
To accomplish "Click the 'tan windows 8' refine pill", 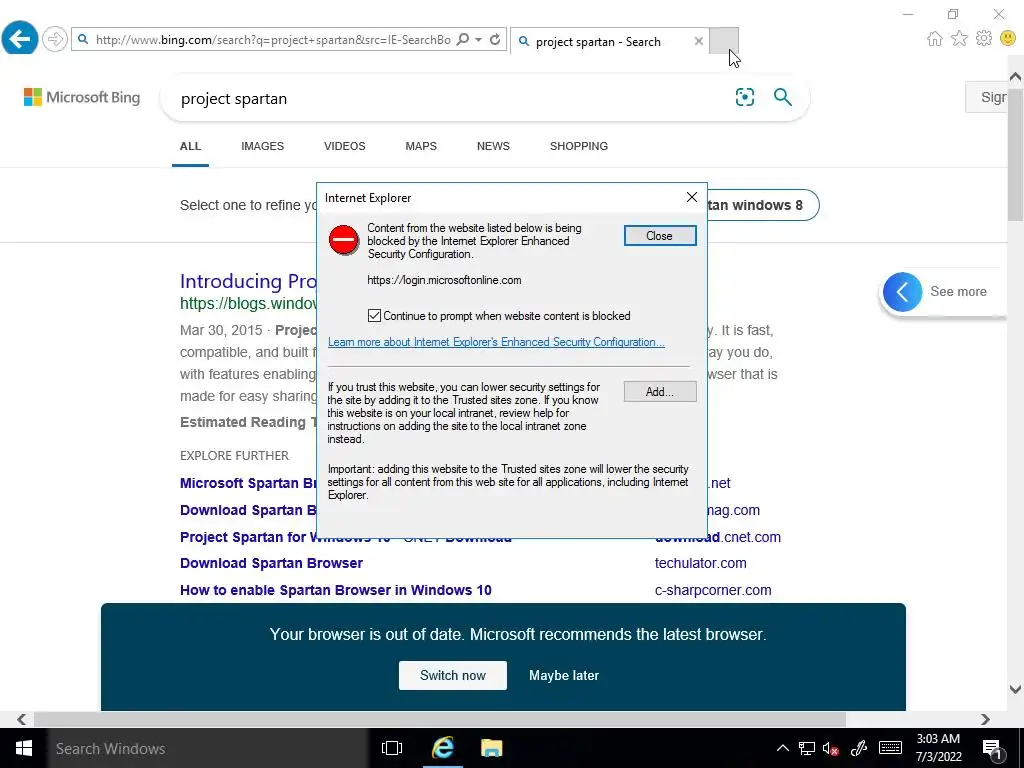I will click(763, 205).
